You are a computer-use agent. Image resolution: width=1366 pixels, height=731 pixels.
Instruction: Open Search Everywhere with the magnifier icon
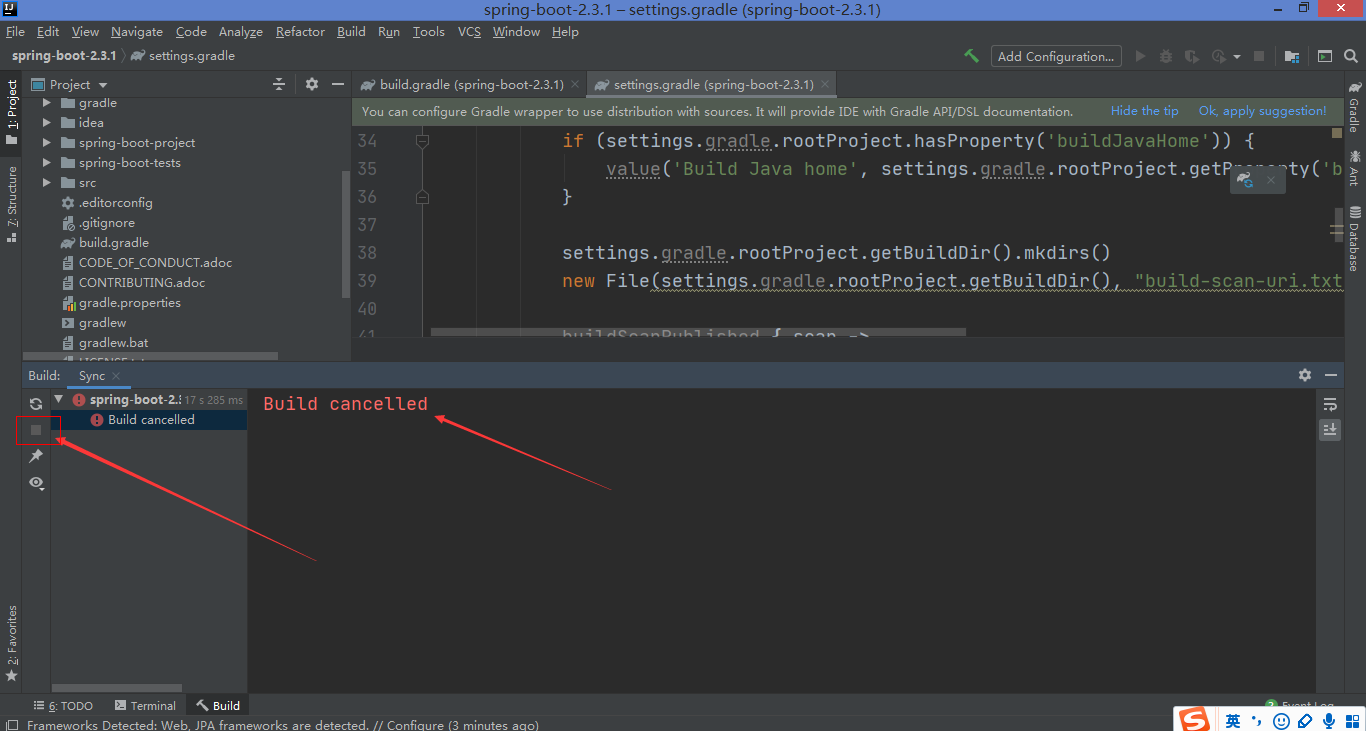pyautogui.click(x=1350, y=56)
